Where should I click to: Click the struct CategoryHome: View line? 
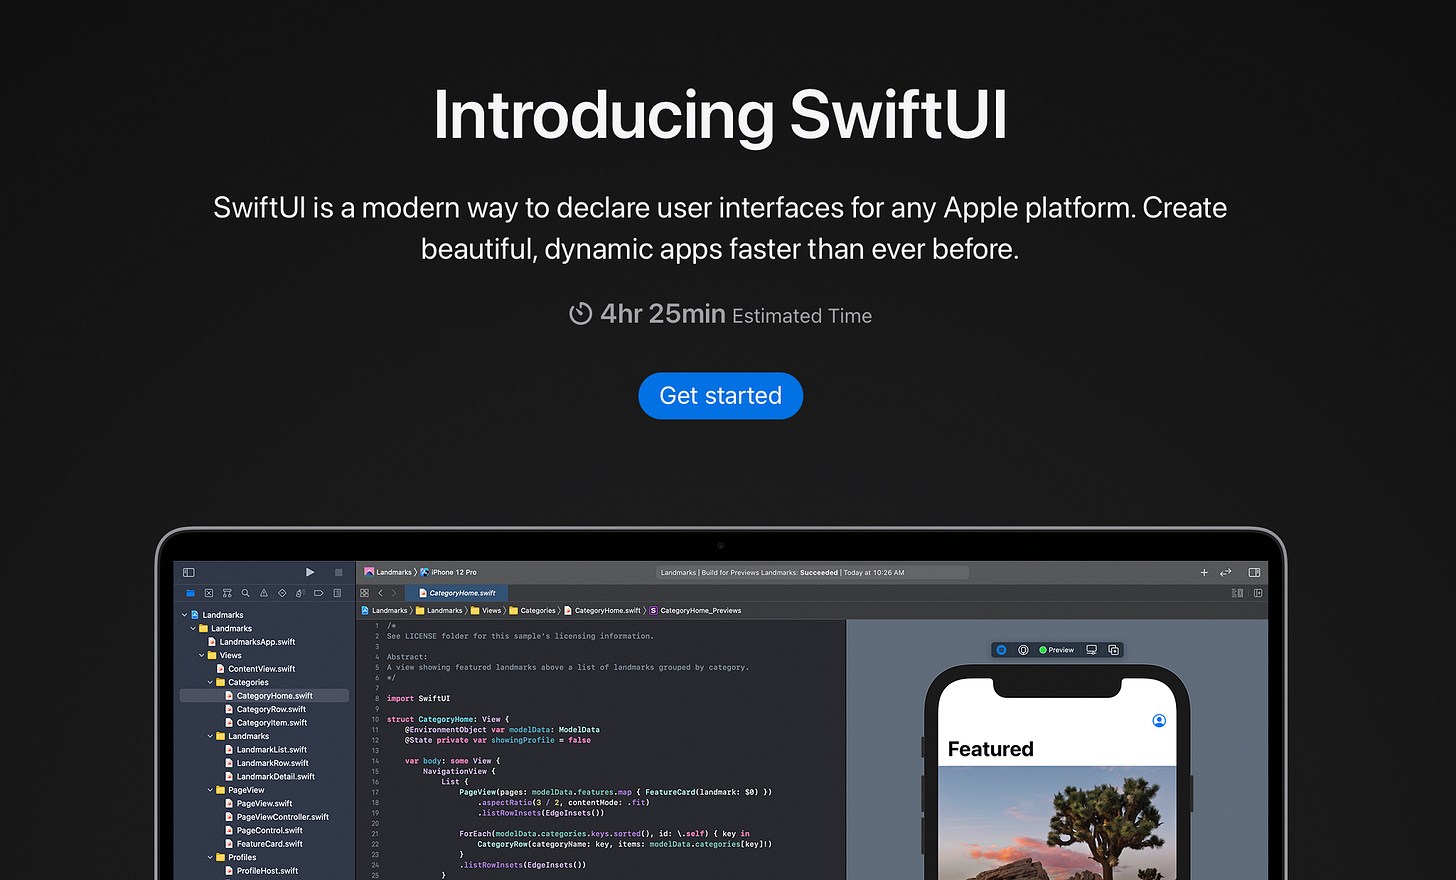tap(448, 719)
